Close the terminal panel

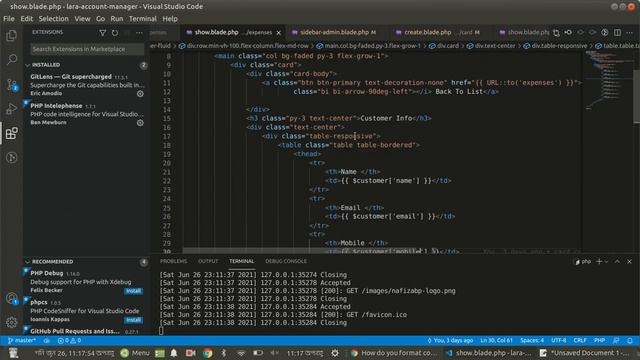pos(629,261)
